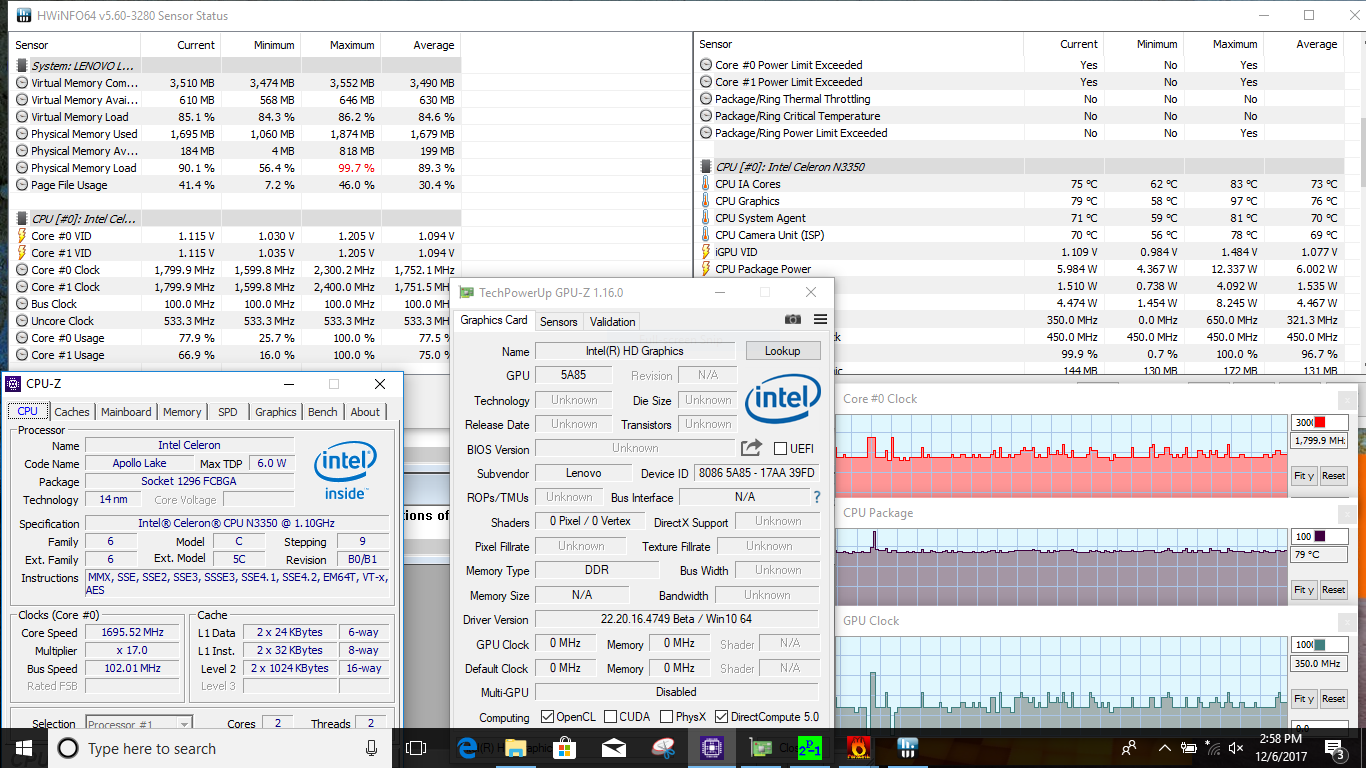Click Reset on CPU Package graph
Screen dimensions: 1366x768
(x=1334, y=590)
